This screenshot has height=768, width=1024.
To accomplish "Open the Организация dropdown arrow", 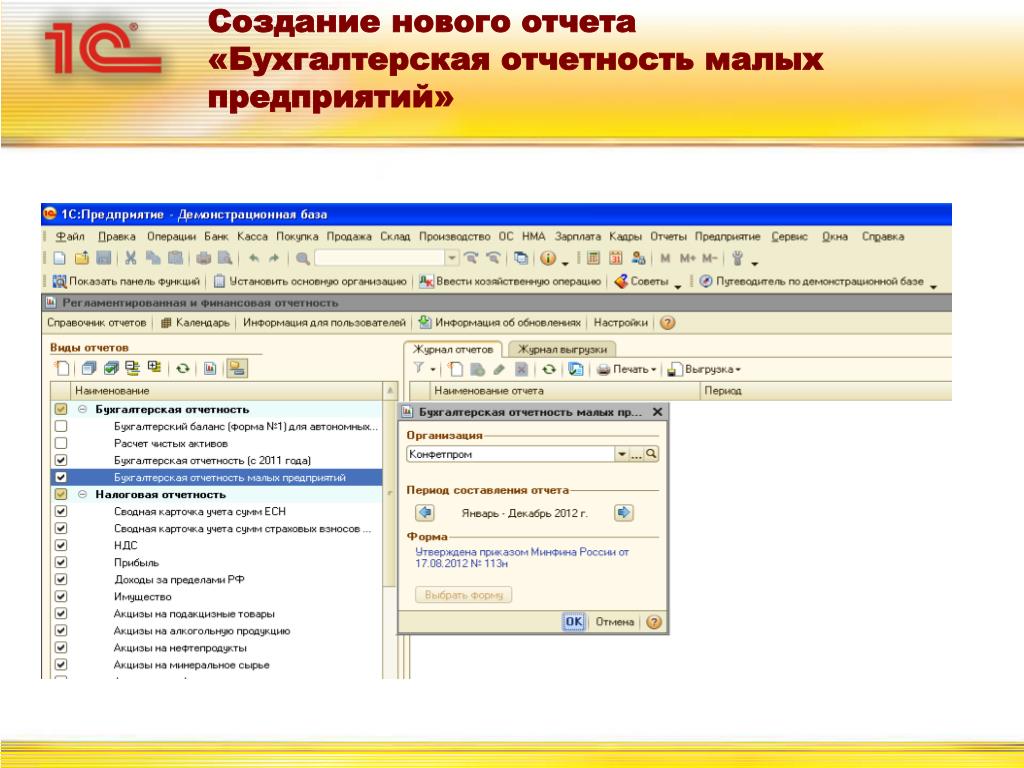I will click(622, 453).
